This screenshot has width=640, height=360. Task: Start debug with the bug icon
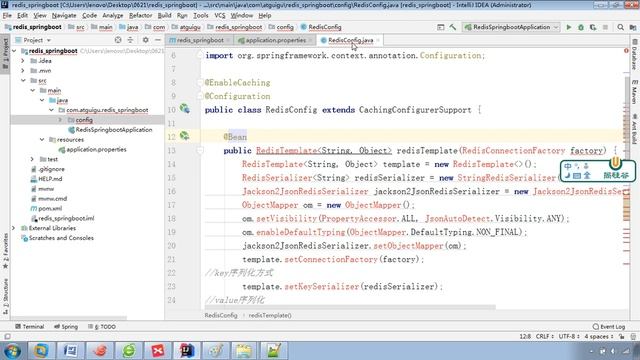[581, 27]
